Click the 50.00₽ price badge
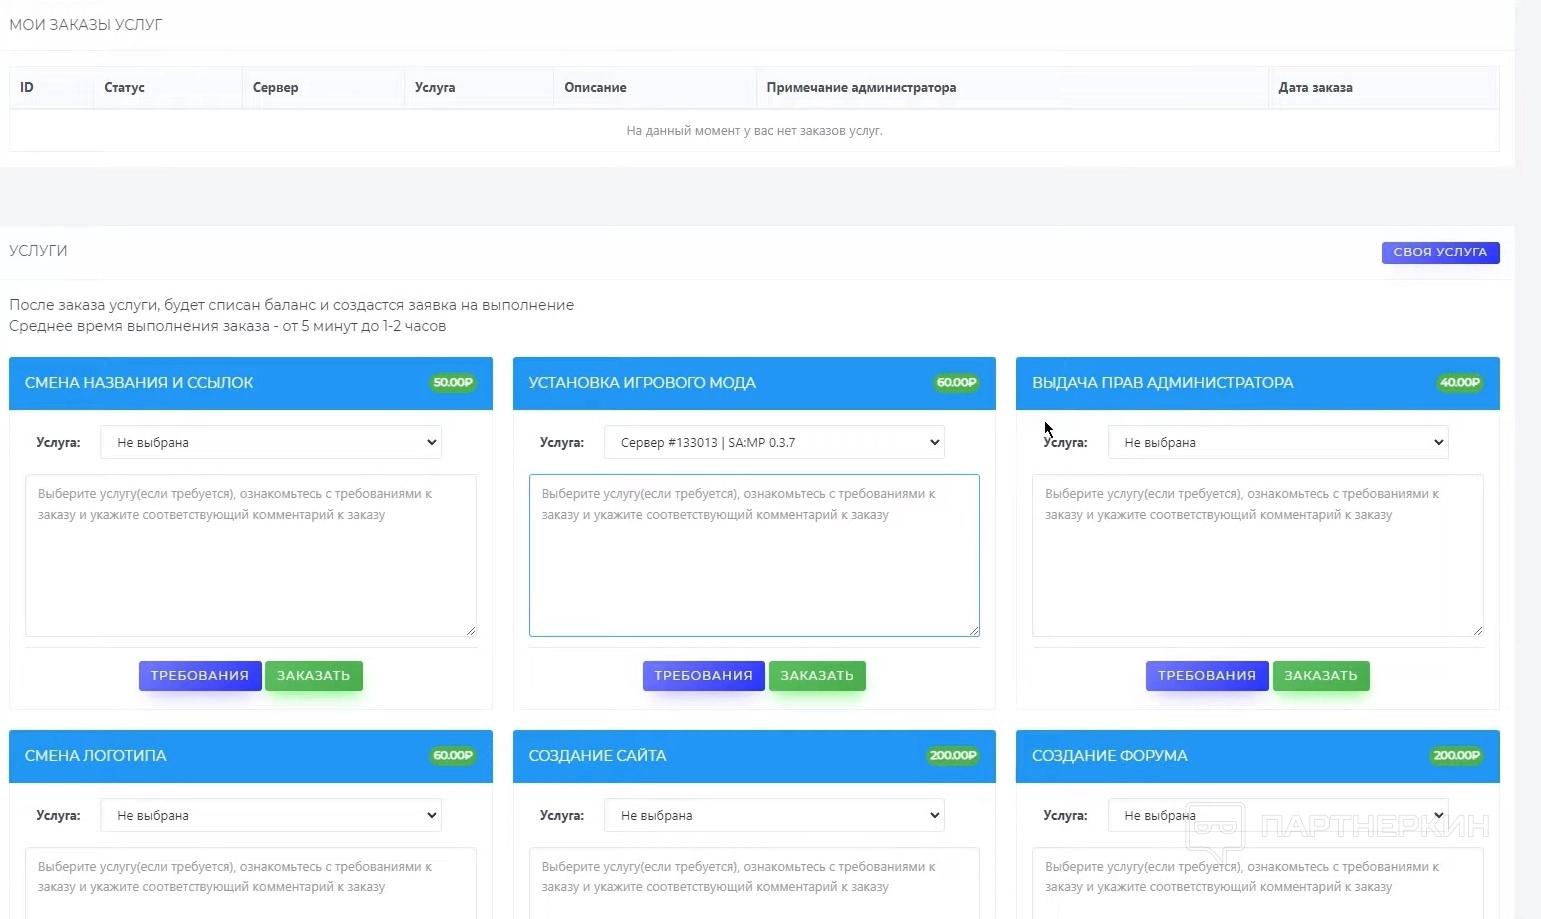The width and height of the screenshot is (1541, 919). click(453, 383)
